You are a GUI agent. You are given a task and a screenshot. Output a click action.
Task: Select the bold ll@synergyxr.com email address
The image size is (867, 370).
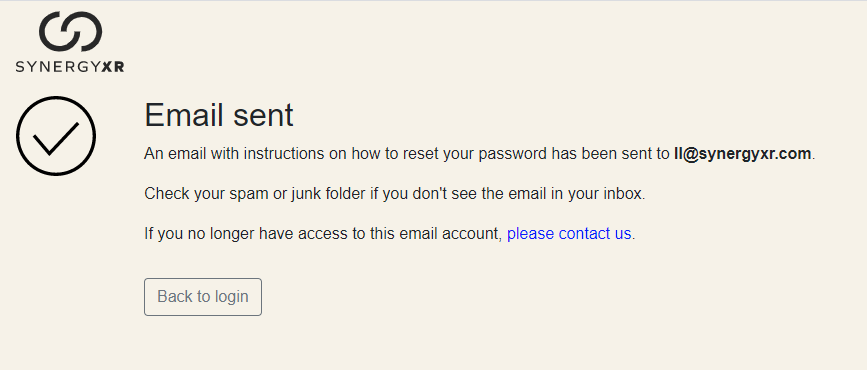point(743,154)
